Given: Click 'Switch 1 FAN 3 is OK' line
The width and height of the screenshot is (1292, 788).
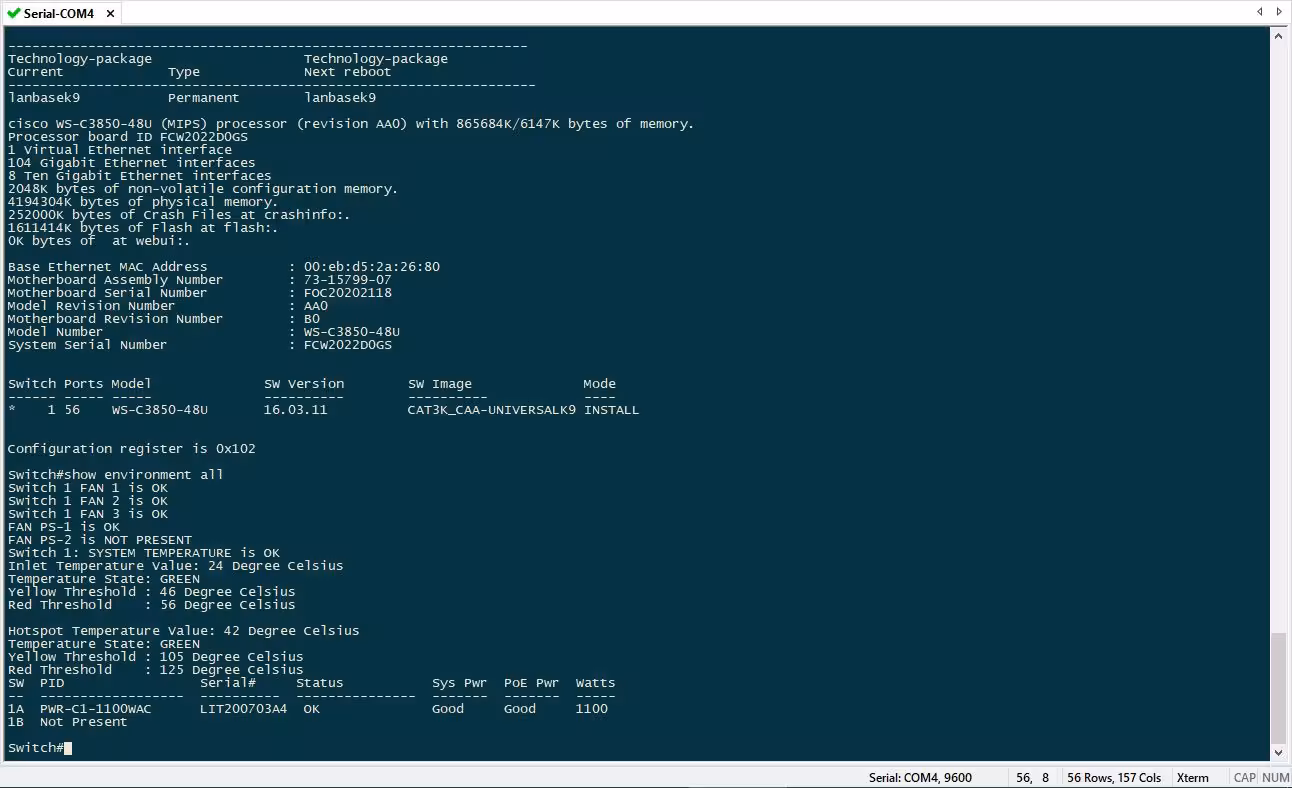Looking at the screenshot, I should tap(88, 514).
